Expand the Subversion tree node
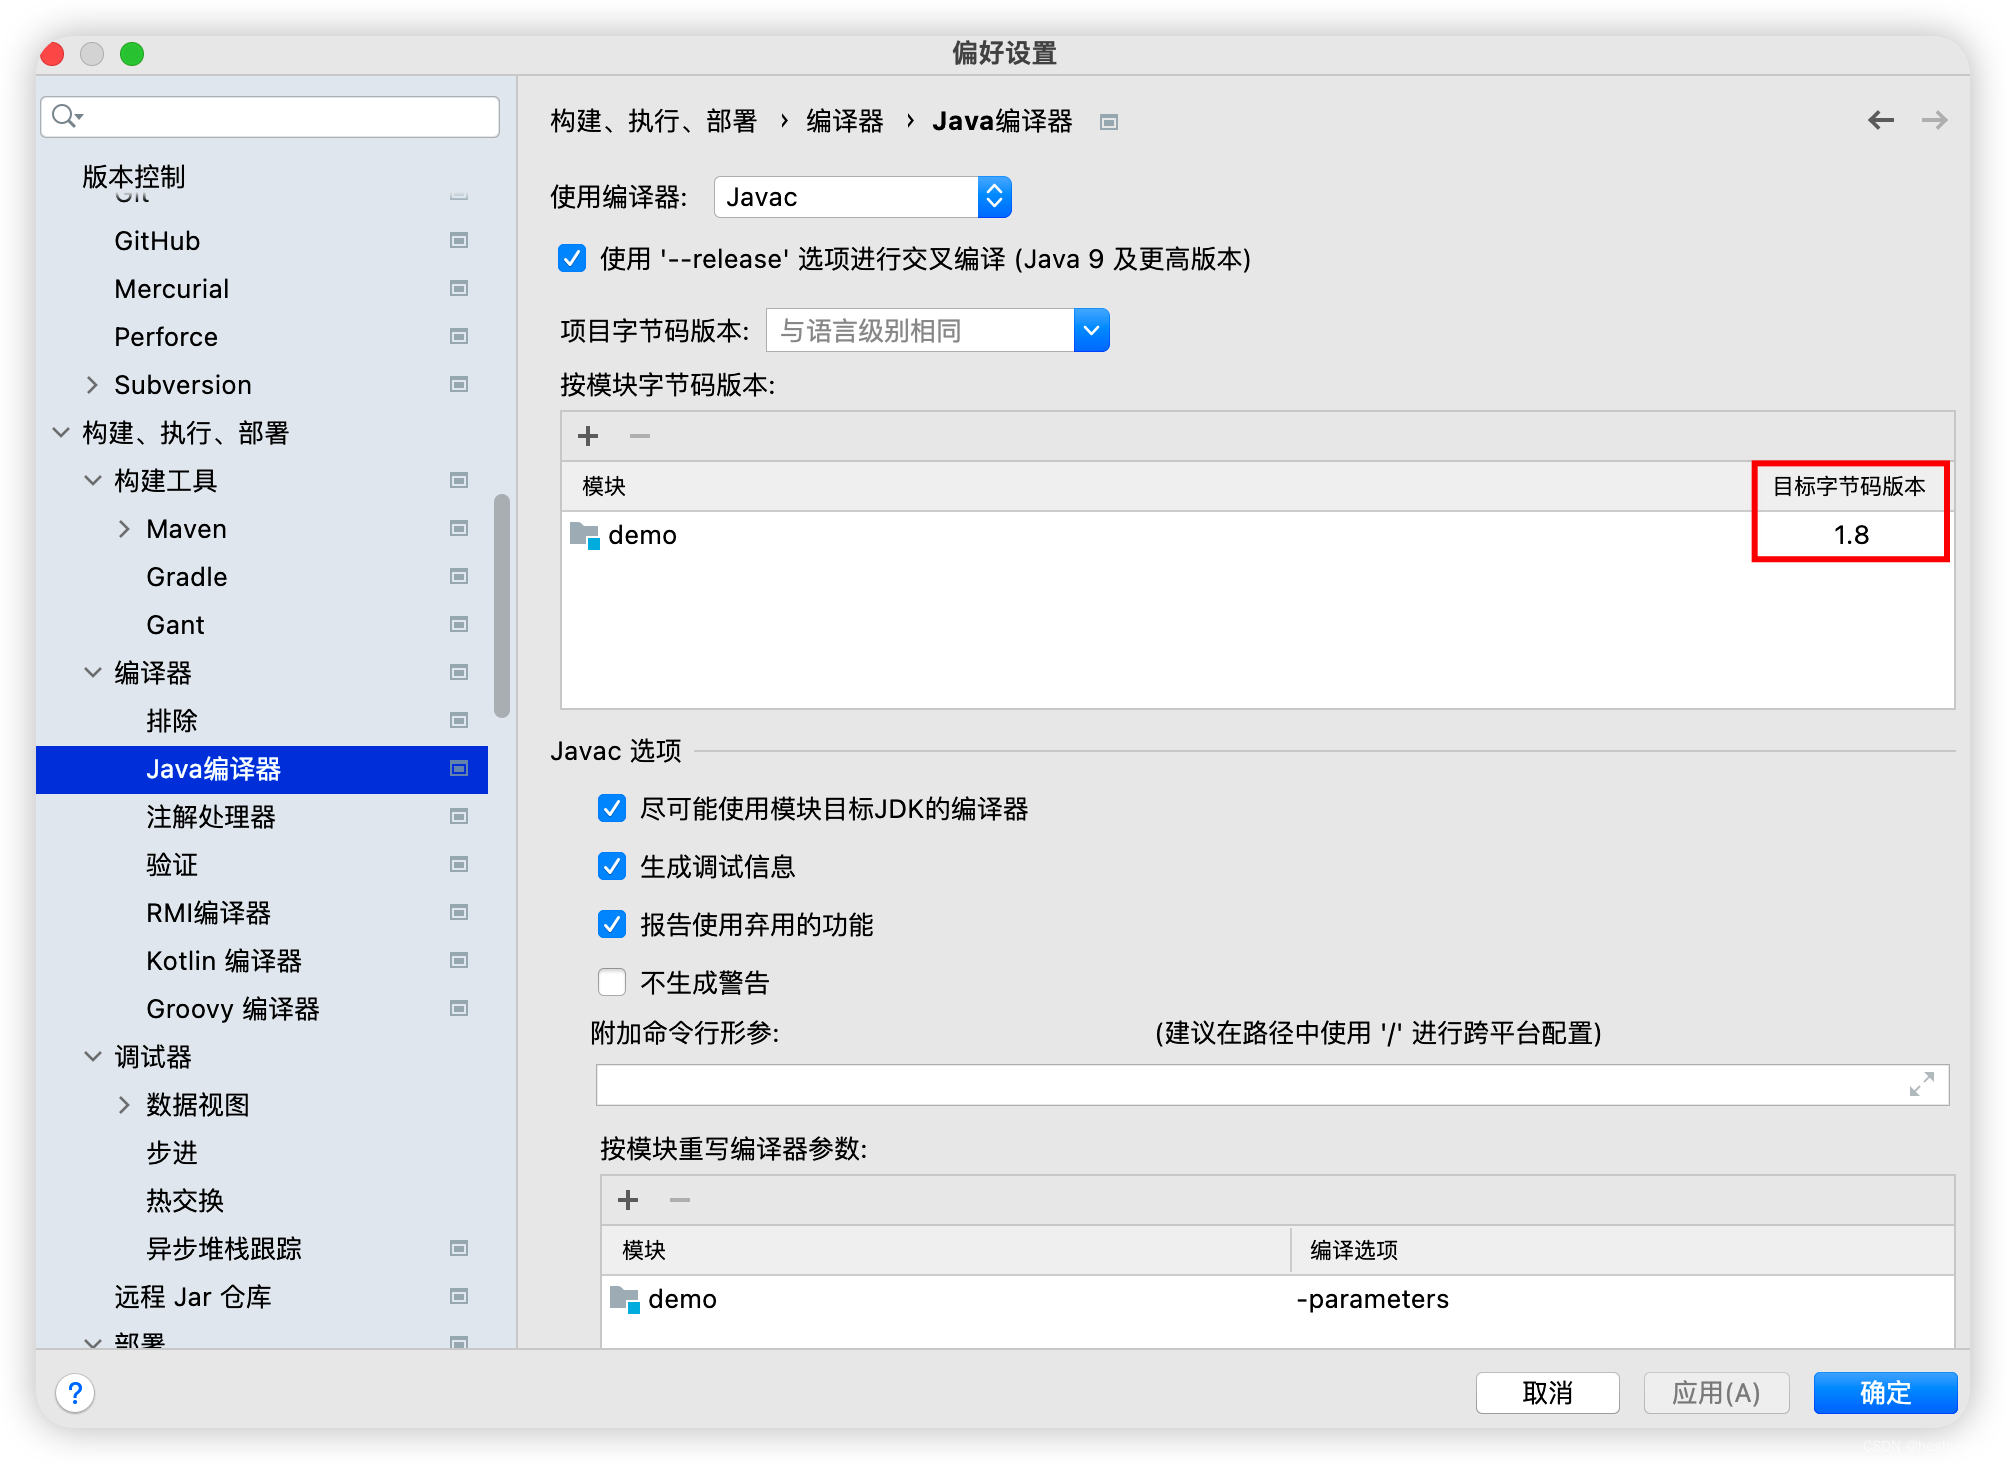 pyautogui.click(x=92, y=385)
